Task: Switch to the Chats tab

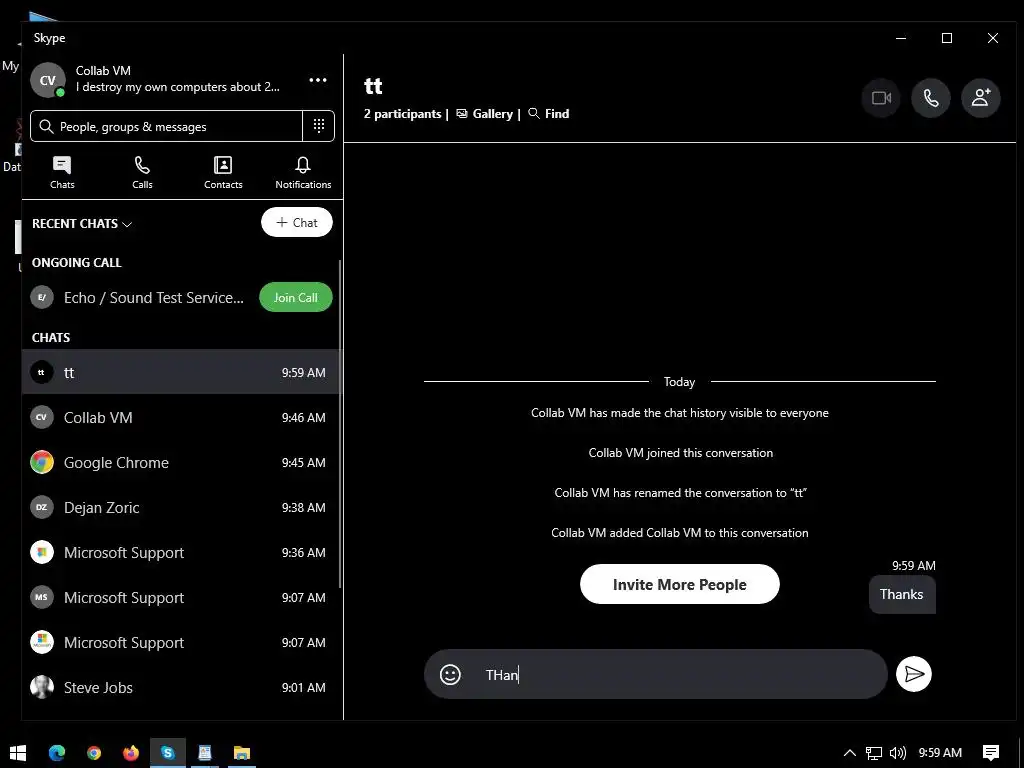Action: pos(62,172)
